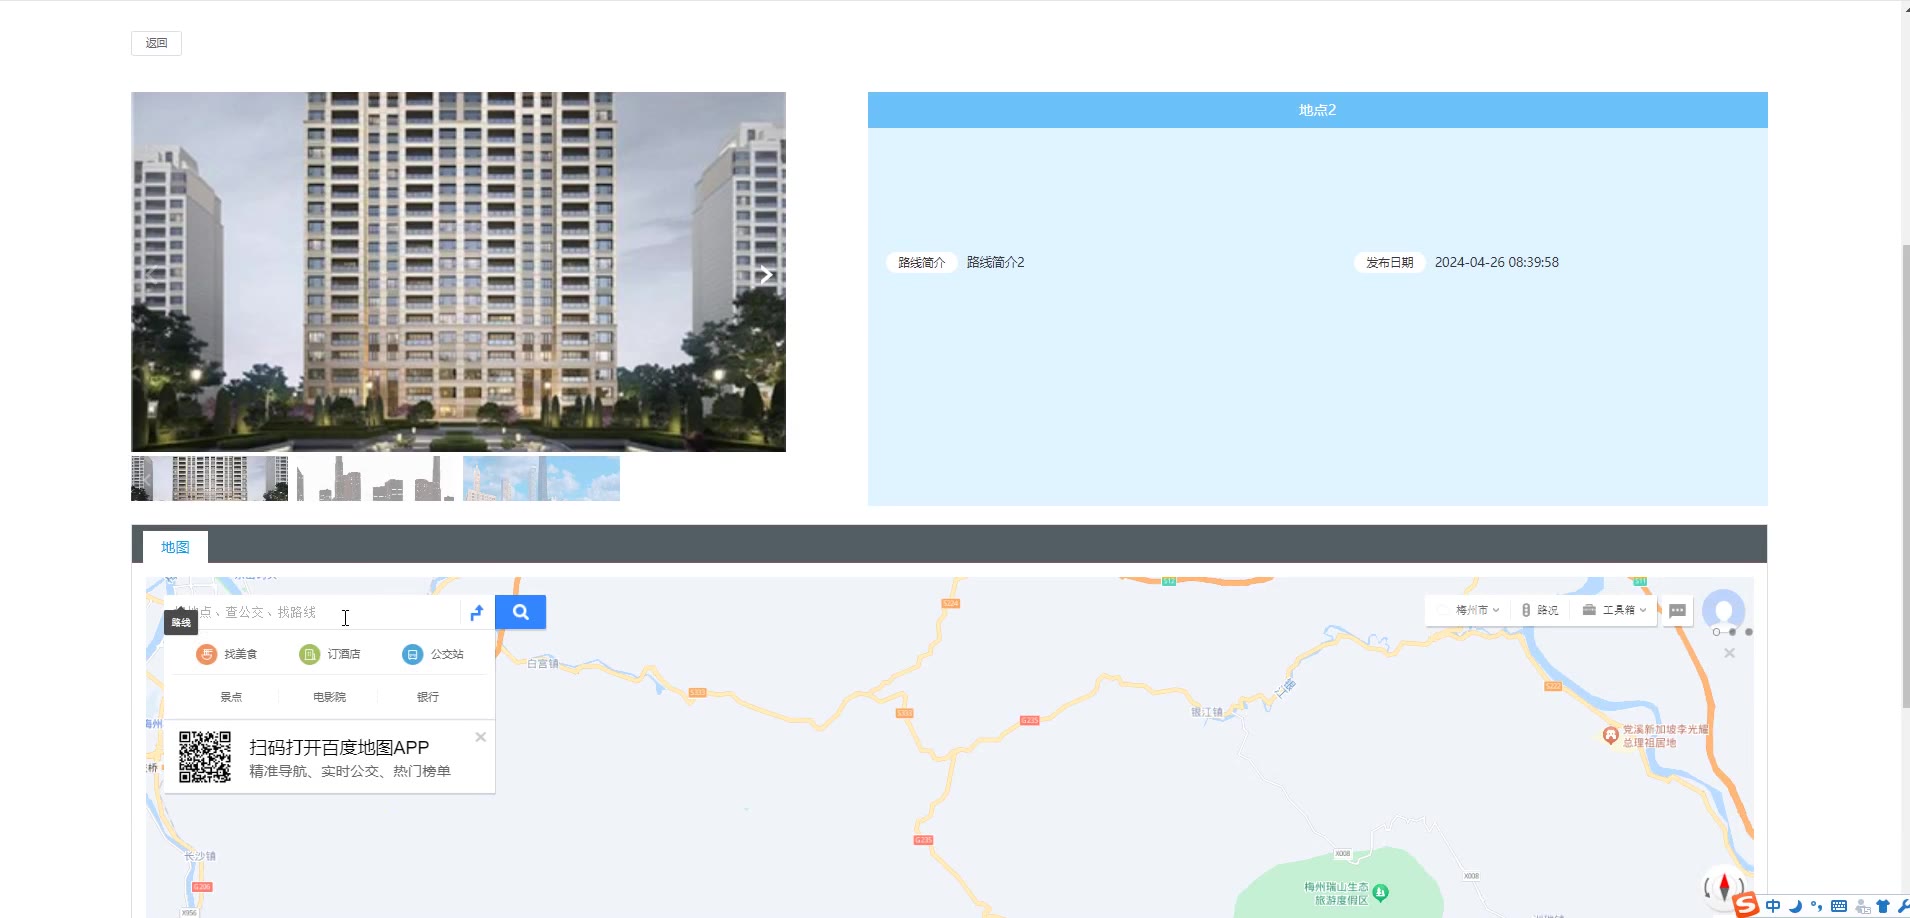
Task: Click the 银江镇 town label on map
Action: tap(1206, 712)
